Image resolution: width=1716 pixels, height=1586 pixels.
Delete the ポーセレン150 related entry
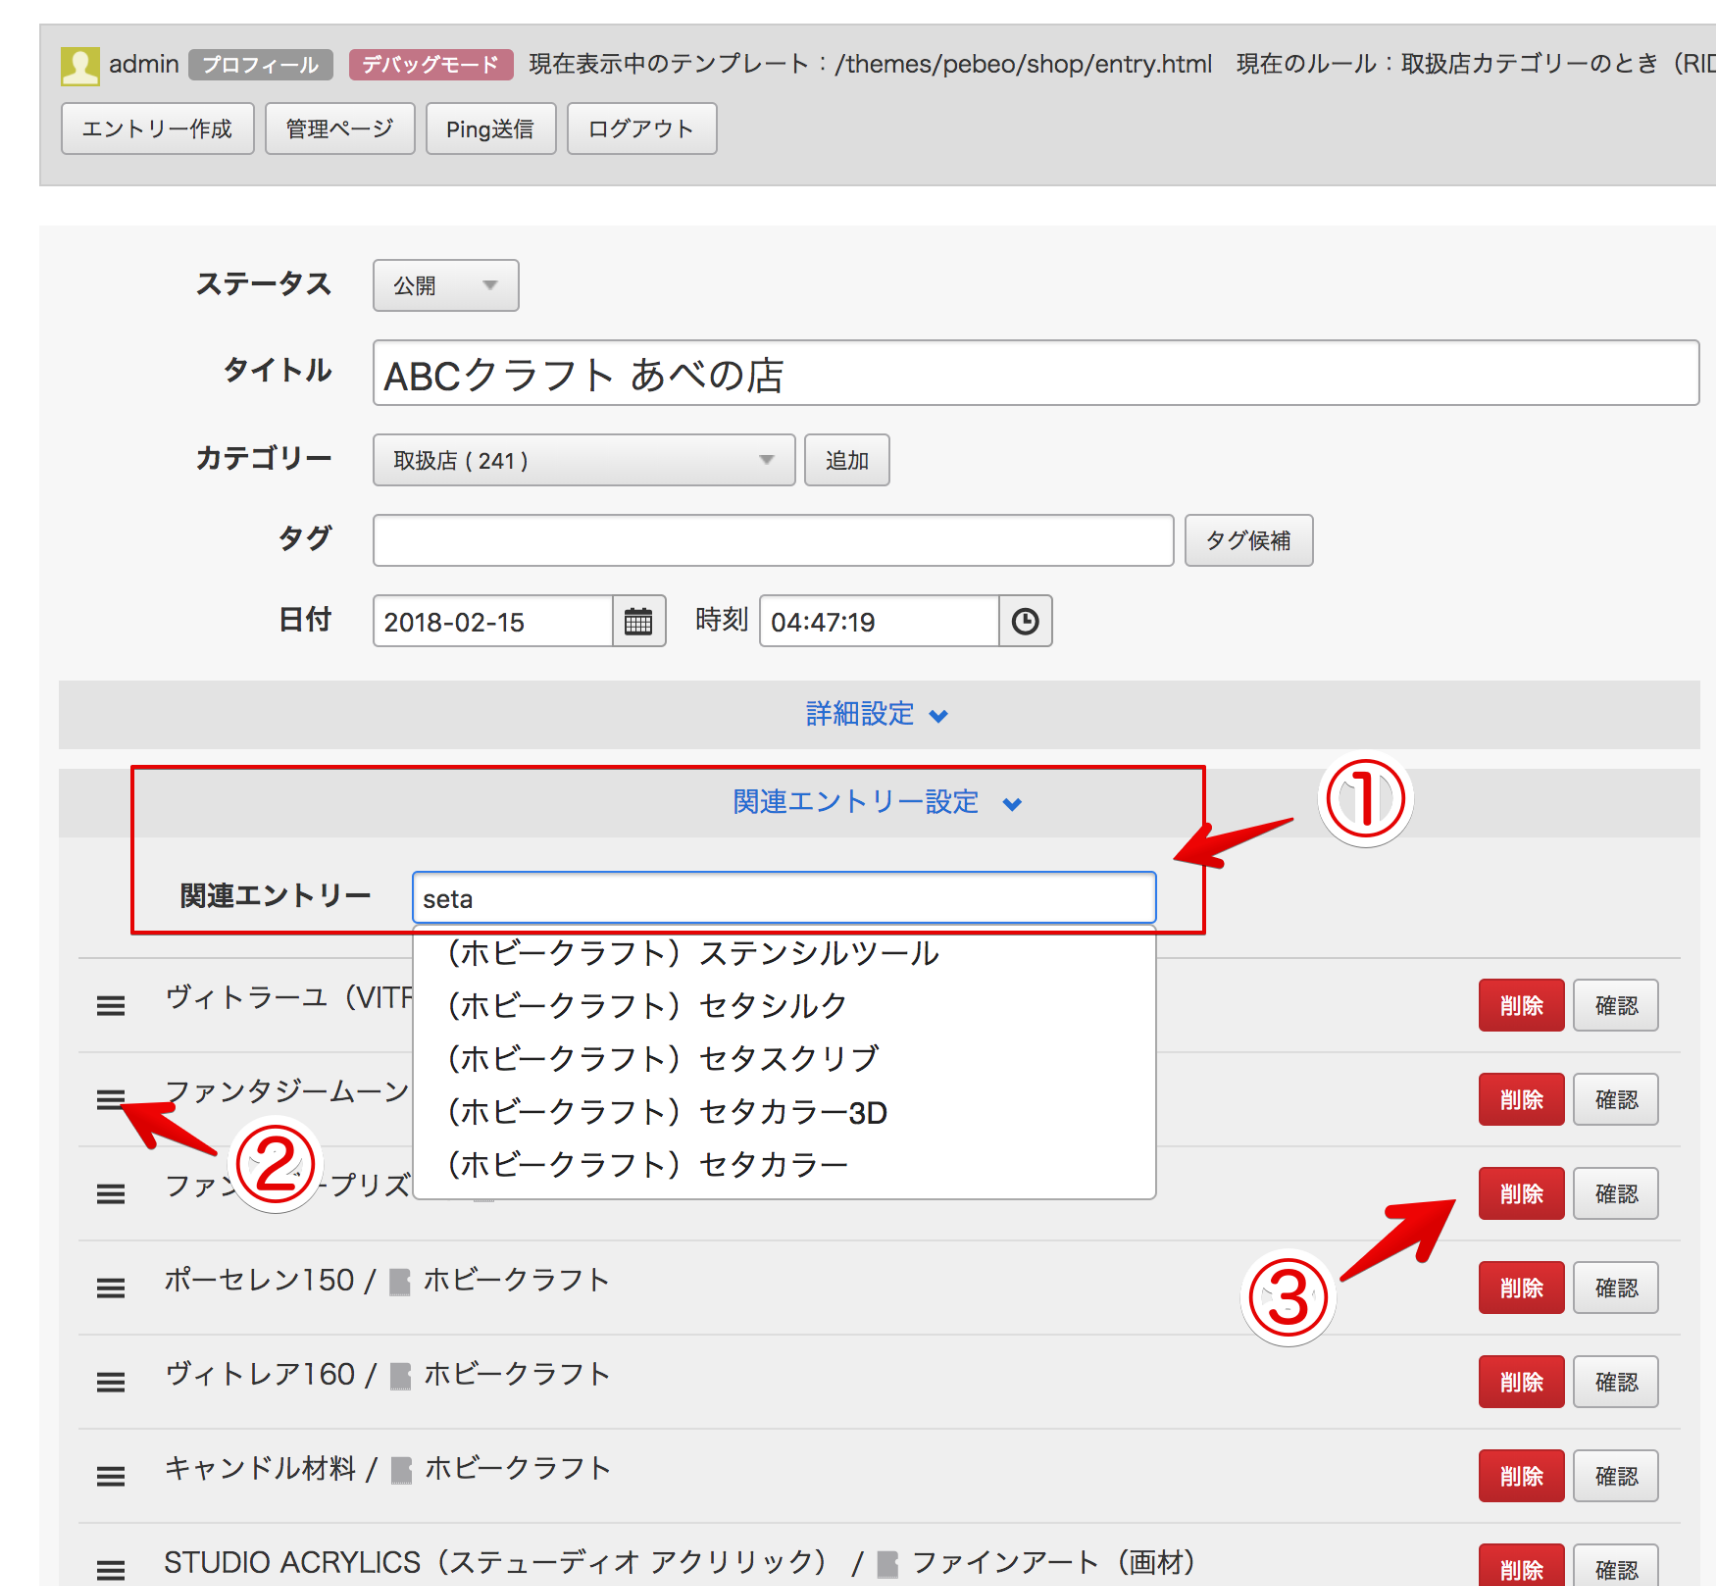(x=1520, y=1288)
